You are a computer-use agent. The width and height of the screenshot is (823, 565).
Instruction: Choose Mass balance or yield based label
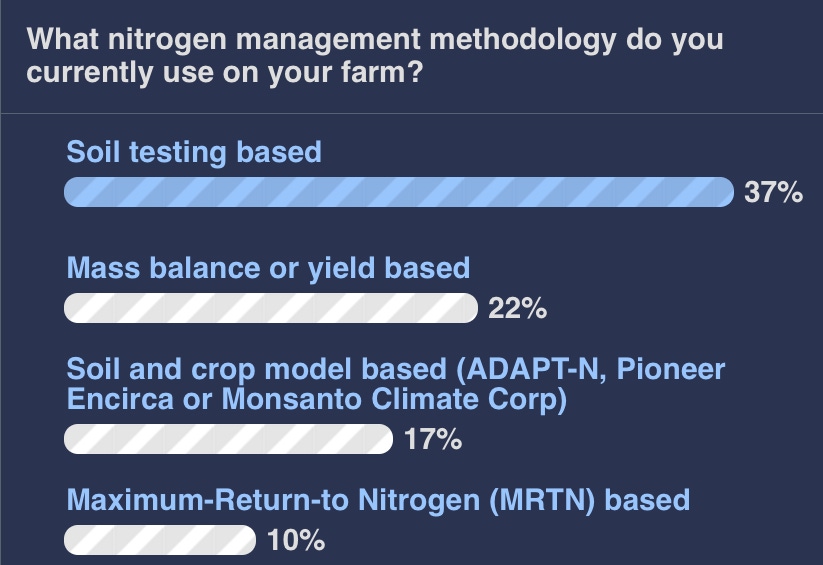pos(268,268)
